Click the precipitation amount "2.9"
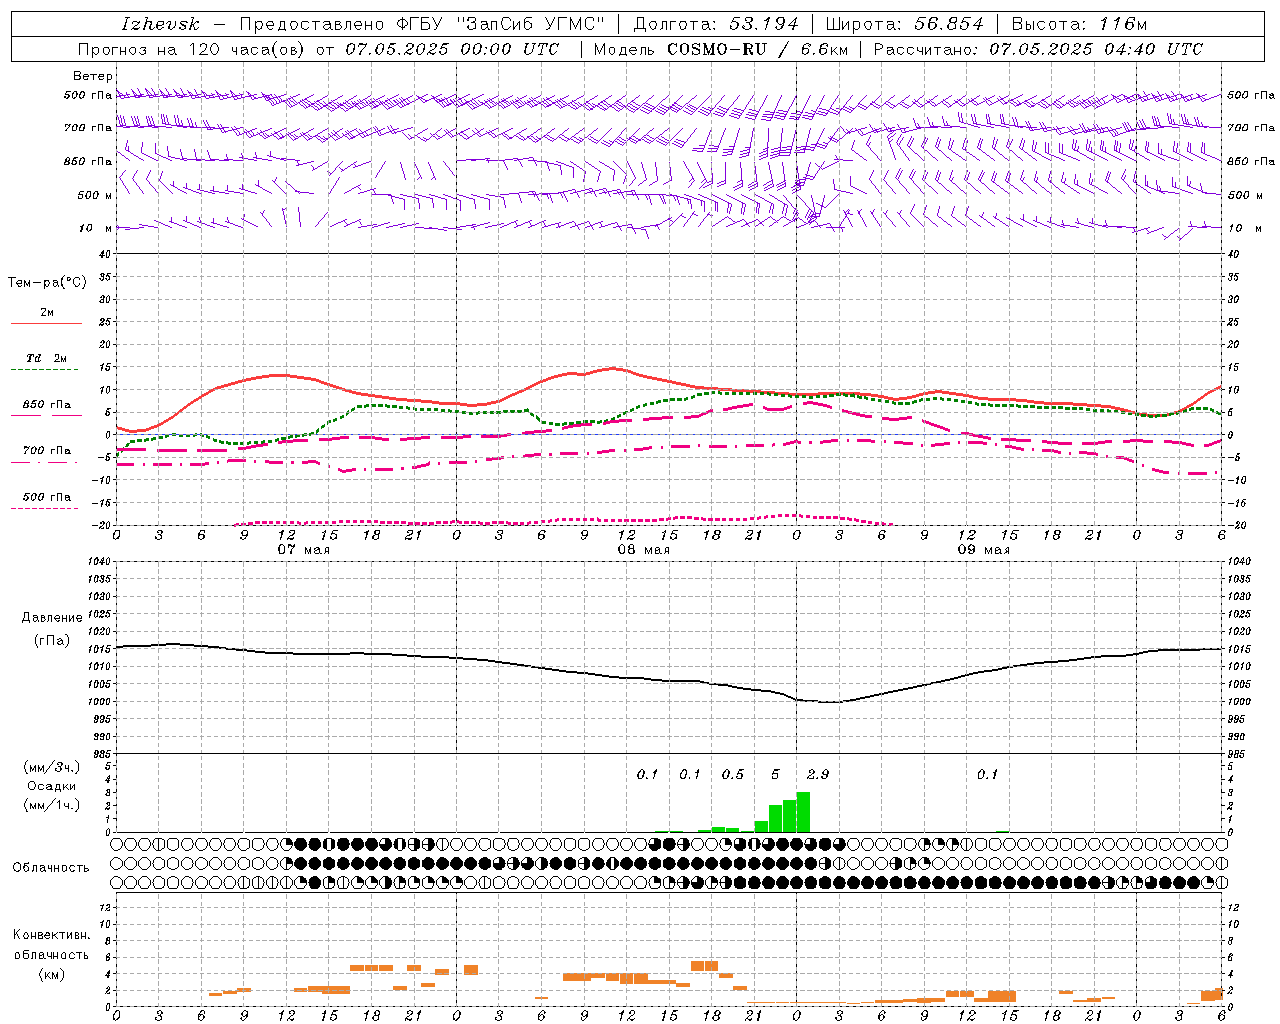1280x1024 pixels. click(817, 775)
